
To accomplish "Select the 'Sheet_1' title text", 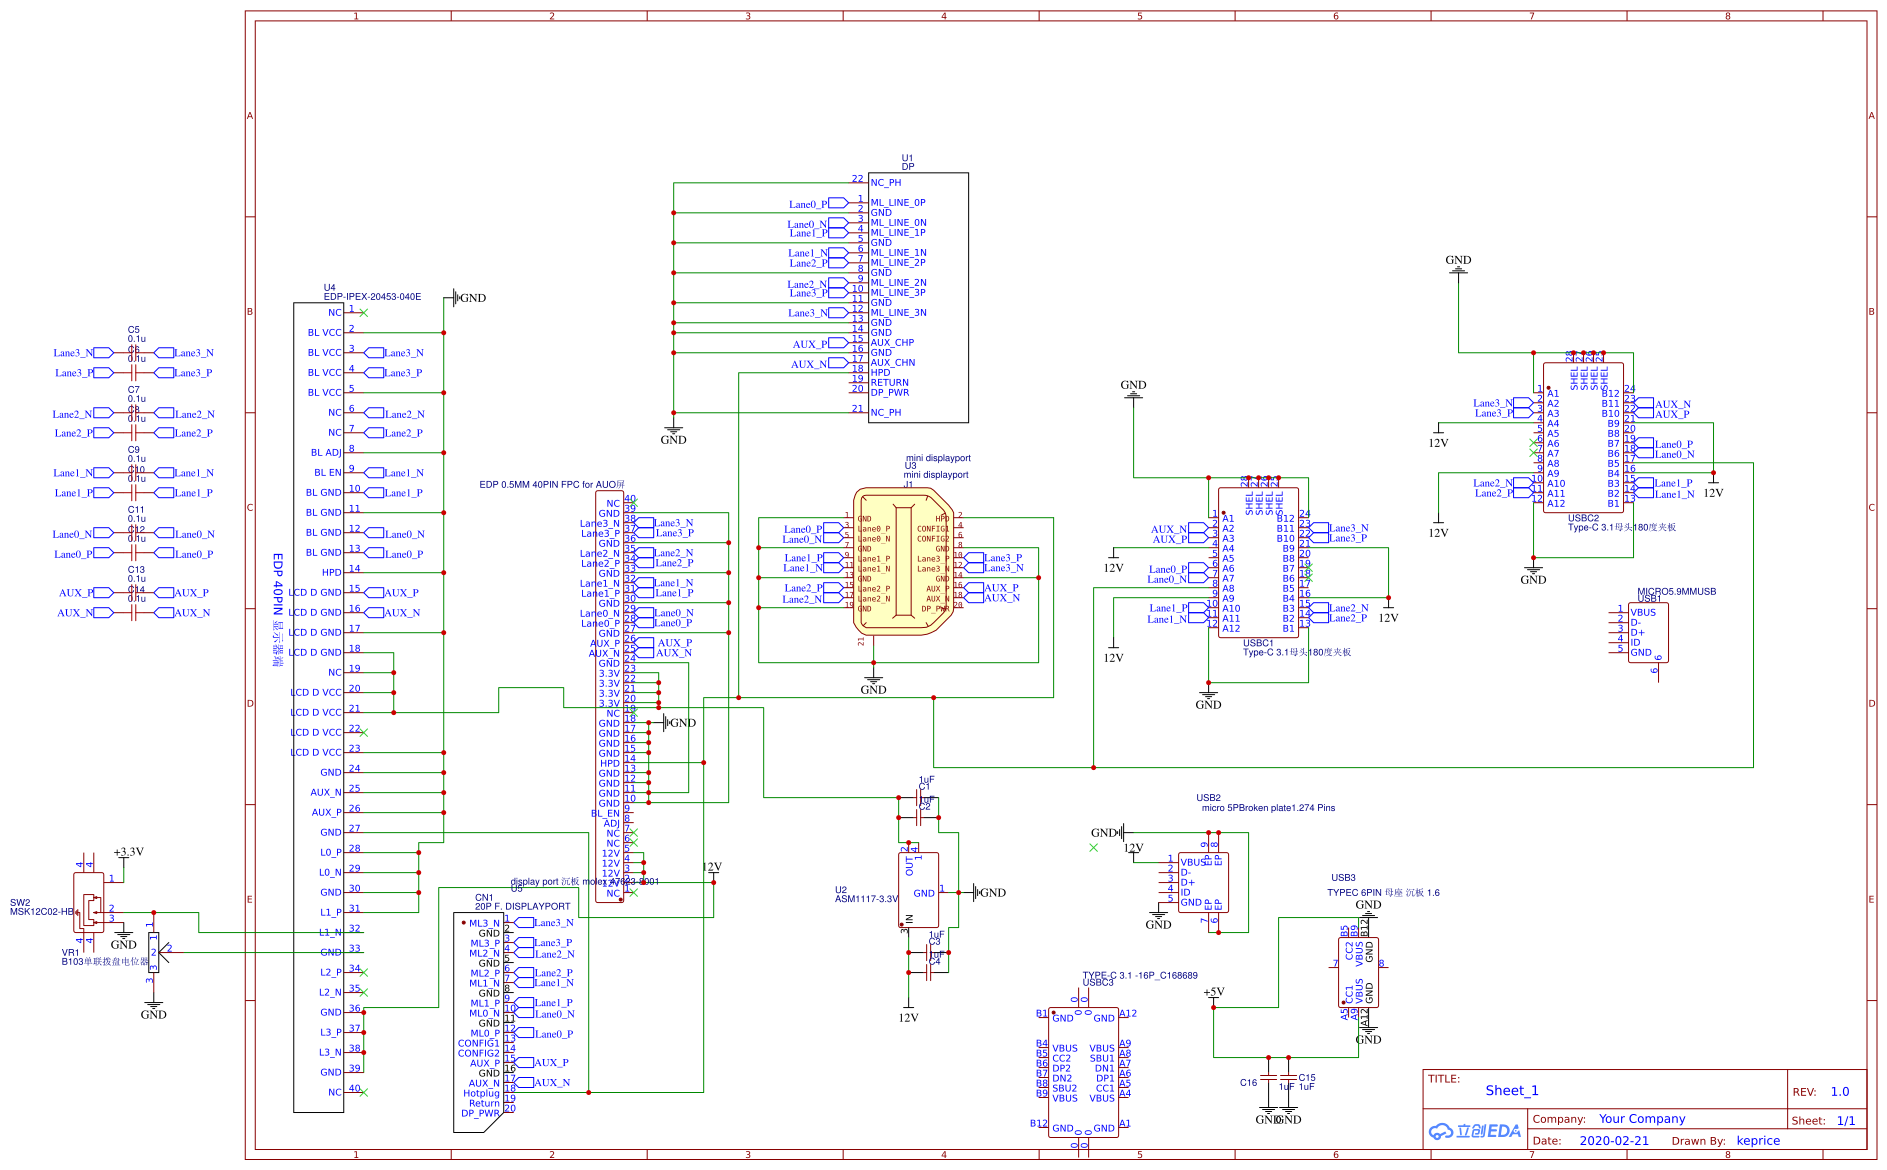I will (x=1512, y=1091).
